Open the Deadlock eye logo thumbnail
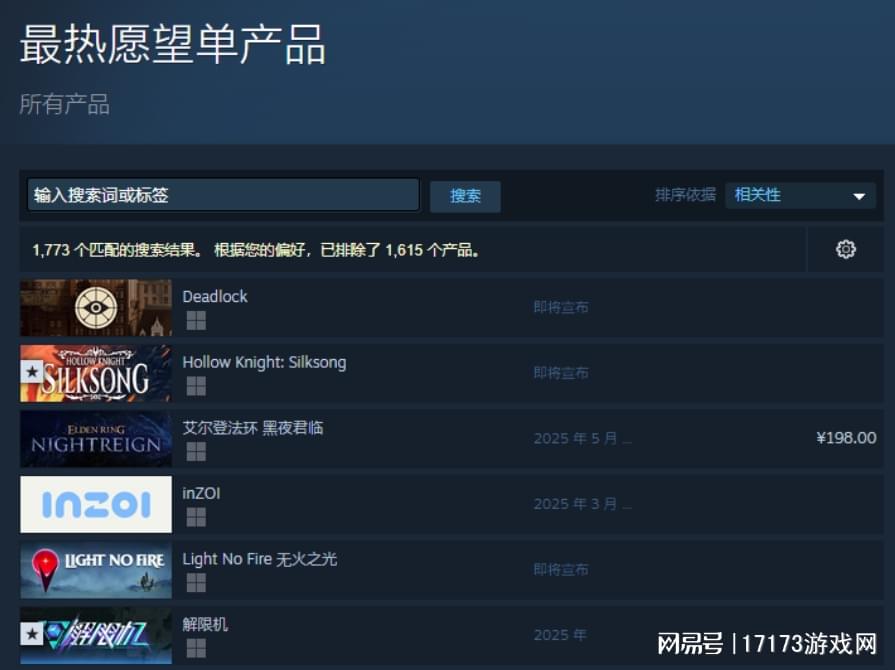895x670 pixels. (x=96, y=308)
